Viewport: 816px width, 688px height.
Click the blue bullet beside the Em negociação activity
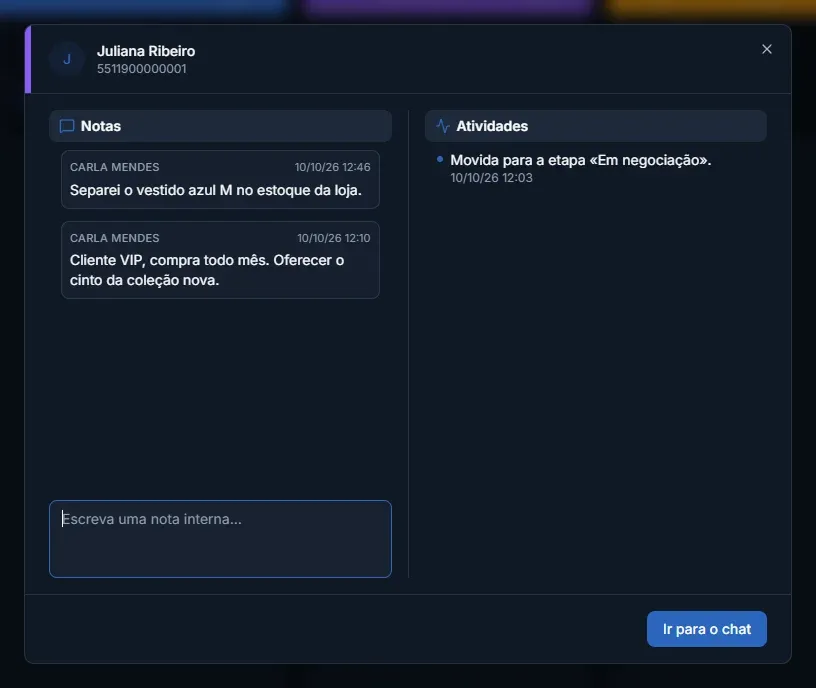[440, 159]
